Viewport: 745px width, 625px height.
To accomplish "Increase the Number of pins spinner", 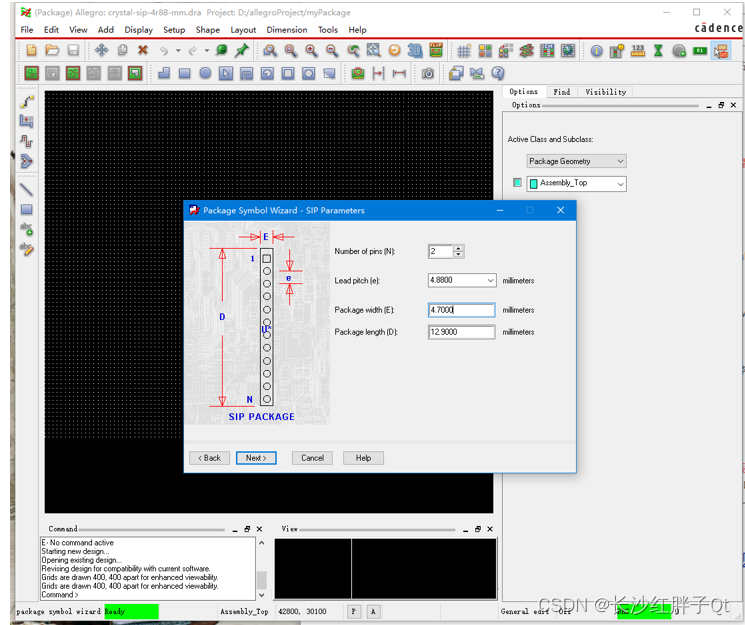I will pos(458,248).
